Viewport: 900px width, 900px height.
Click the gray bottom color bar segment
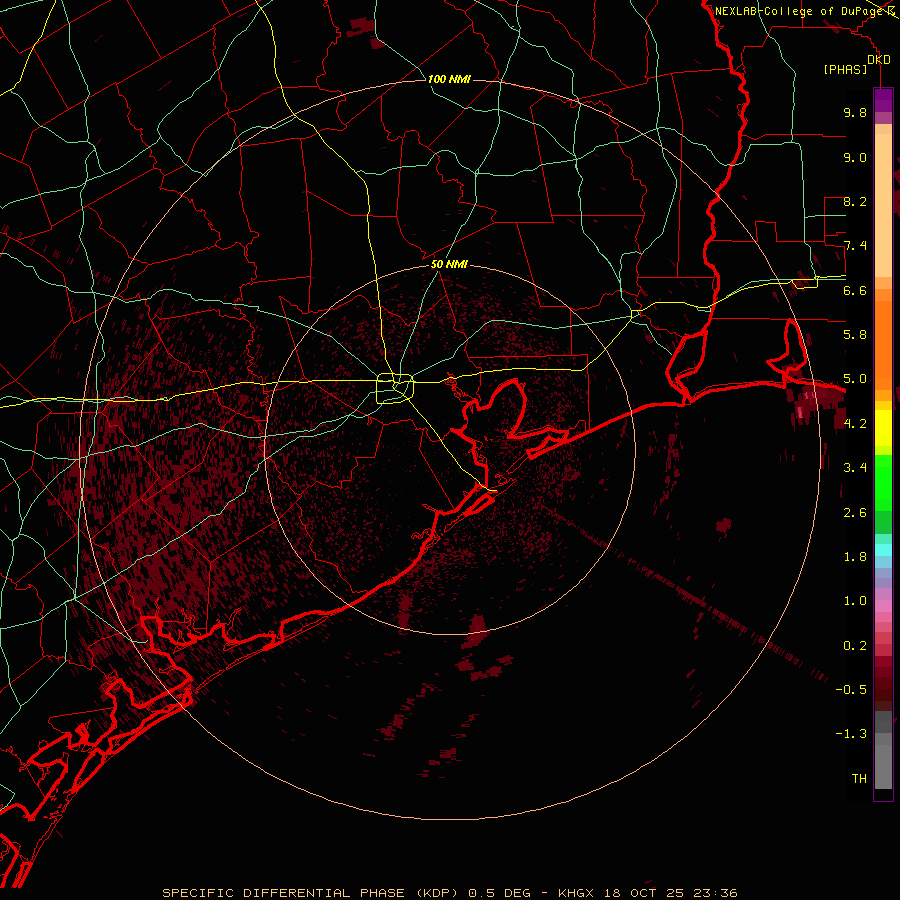[883, 767]
